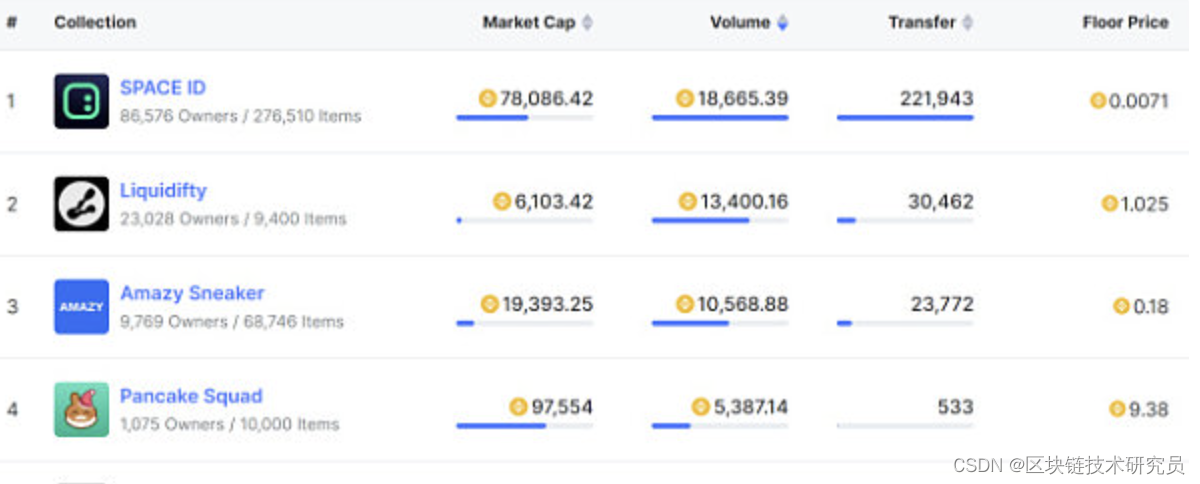Select Amazy Sneaker floor price 0.18
The height and width of the screenshot is (484, 1200).
(1150, 306)
